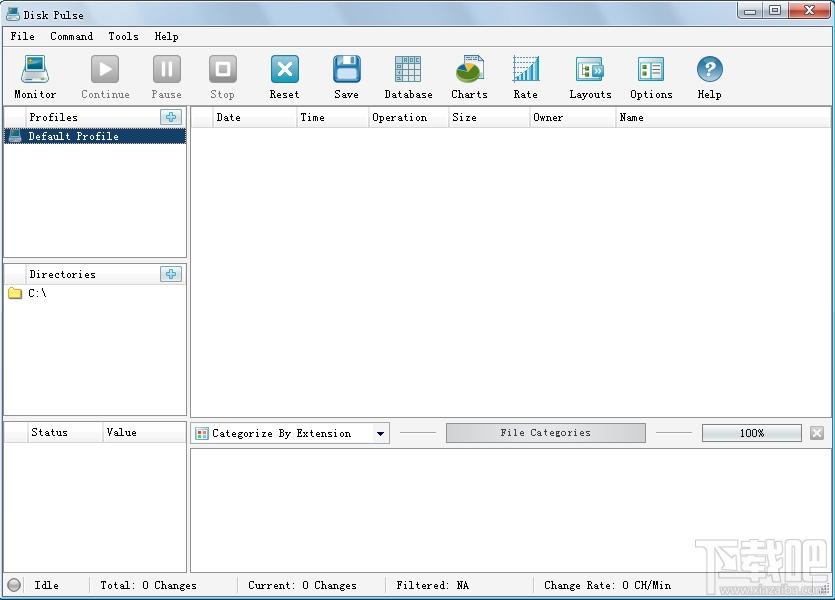Open the File menu

22,36
